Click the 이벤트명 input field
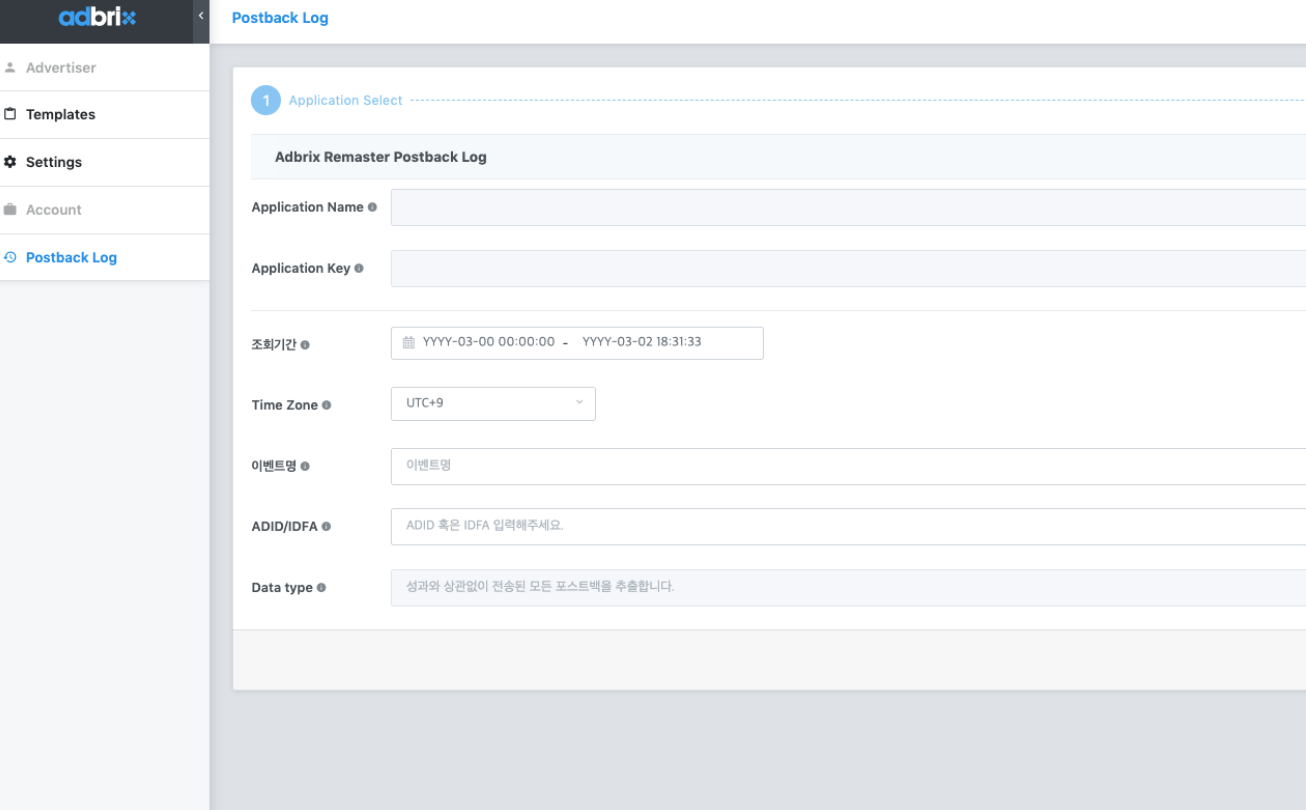 (x=848, y=466)
